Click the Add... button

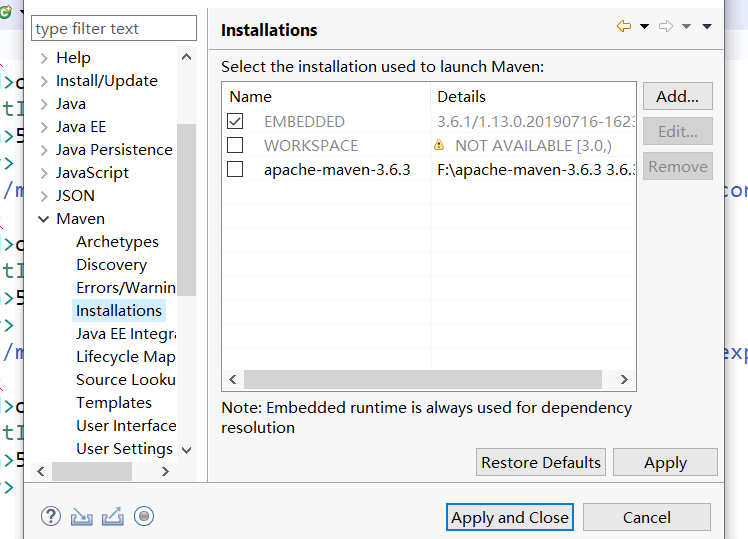pos(677,96)
